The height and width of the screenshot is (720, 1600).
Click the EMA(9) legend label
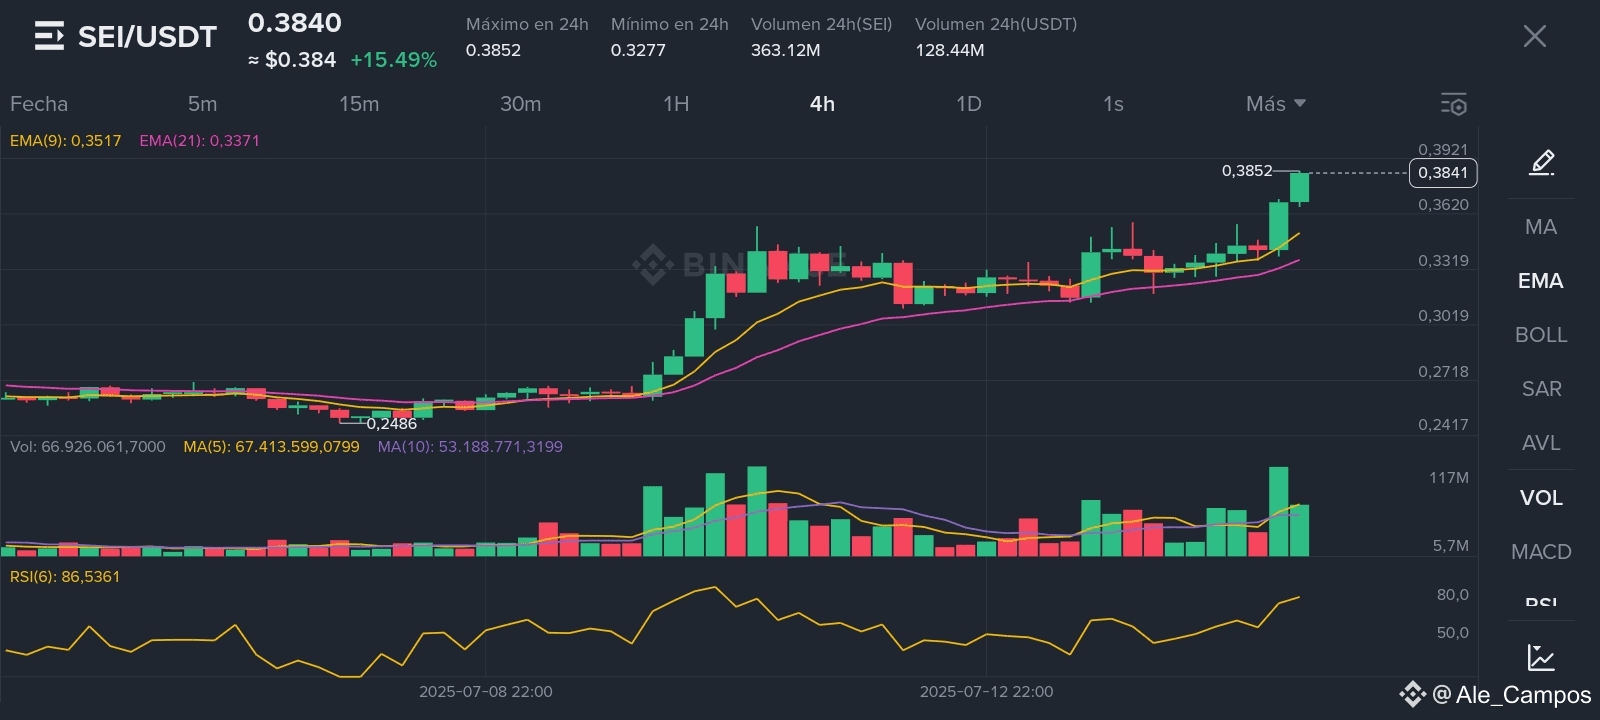point(65,141)
